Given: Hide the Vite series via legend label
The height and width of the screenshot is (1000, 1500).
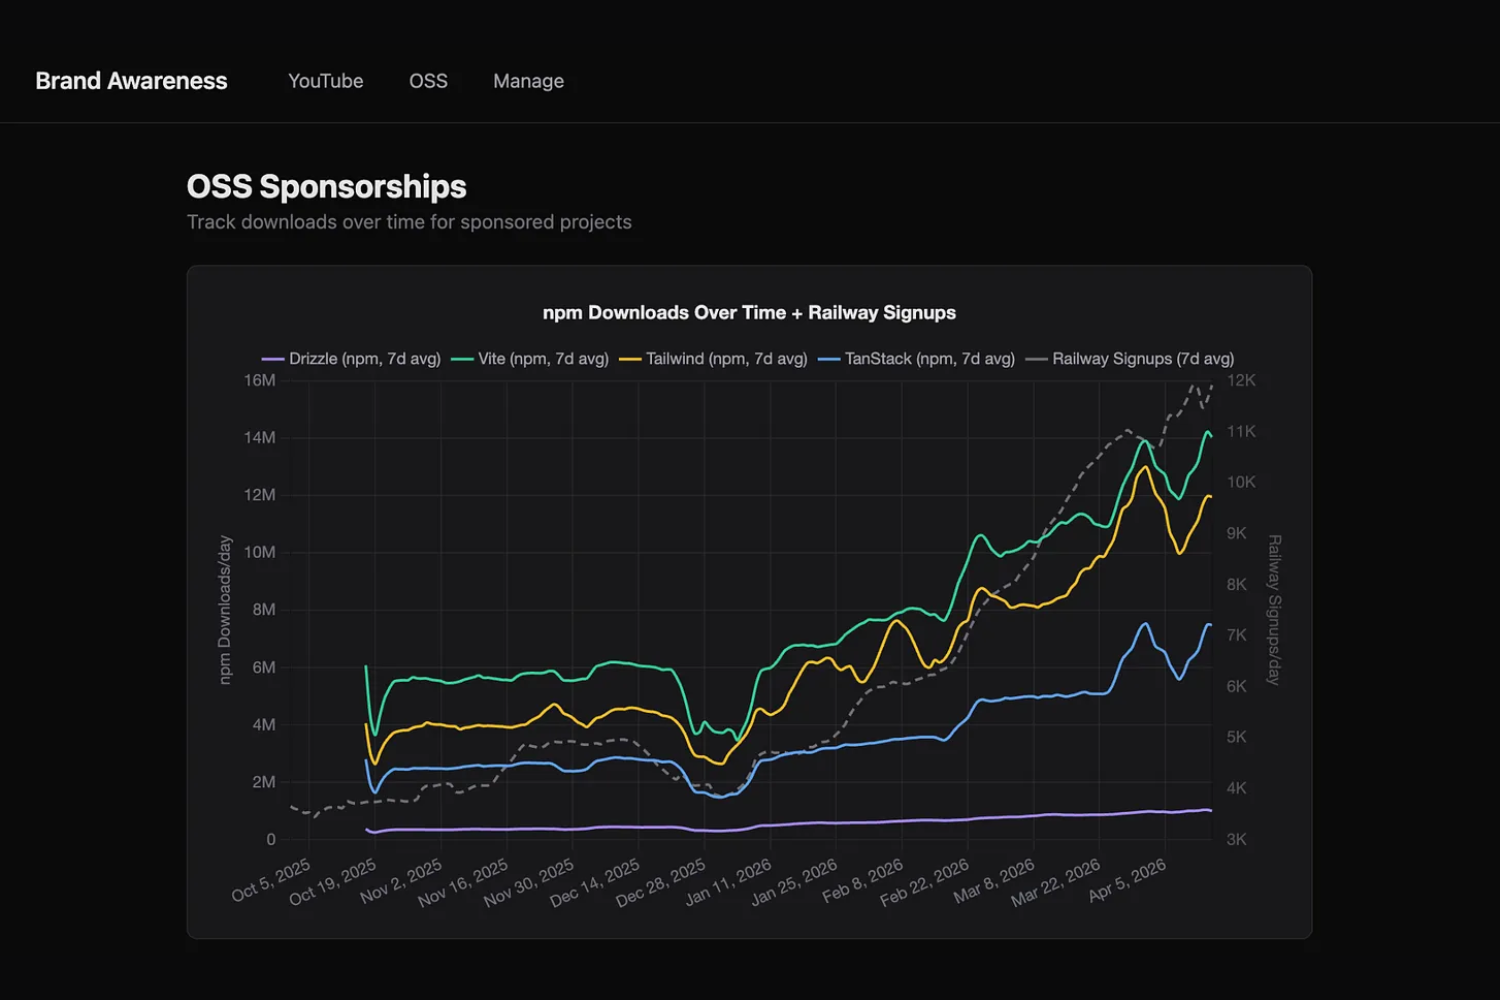Looking at the screenshot, I should click(542, 359).
